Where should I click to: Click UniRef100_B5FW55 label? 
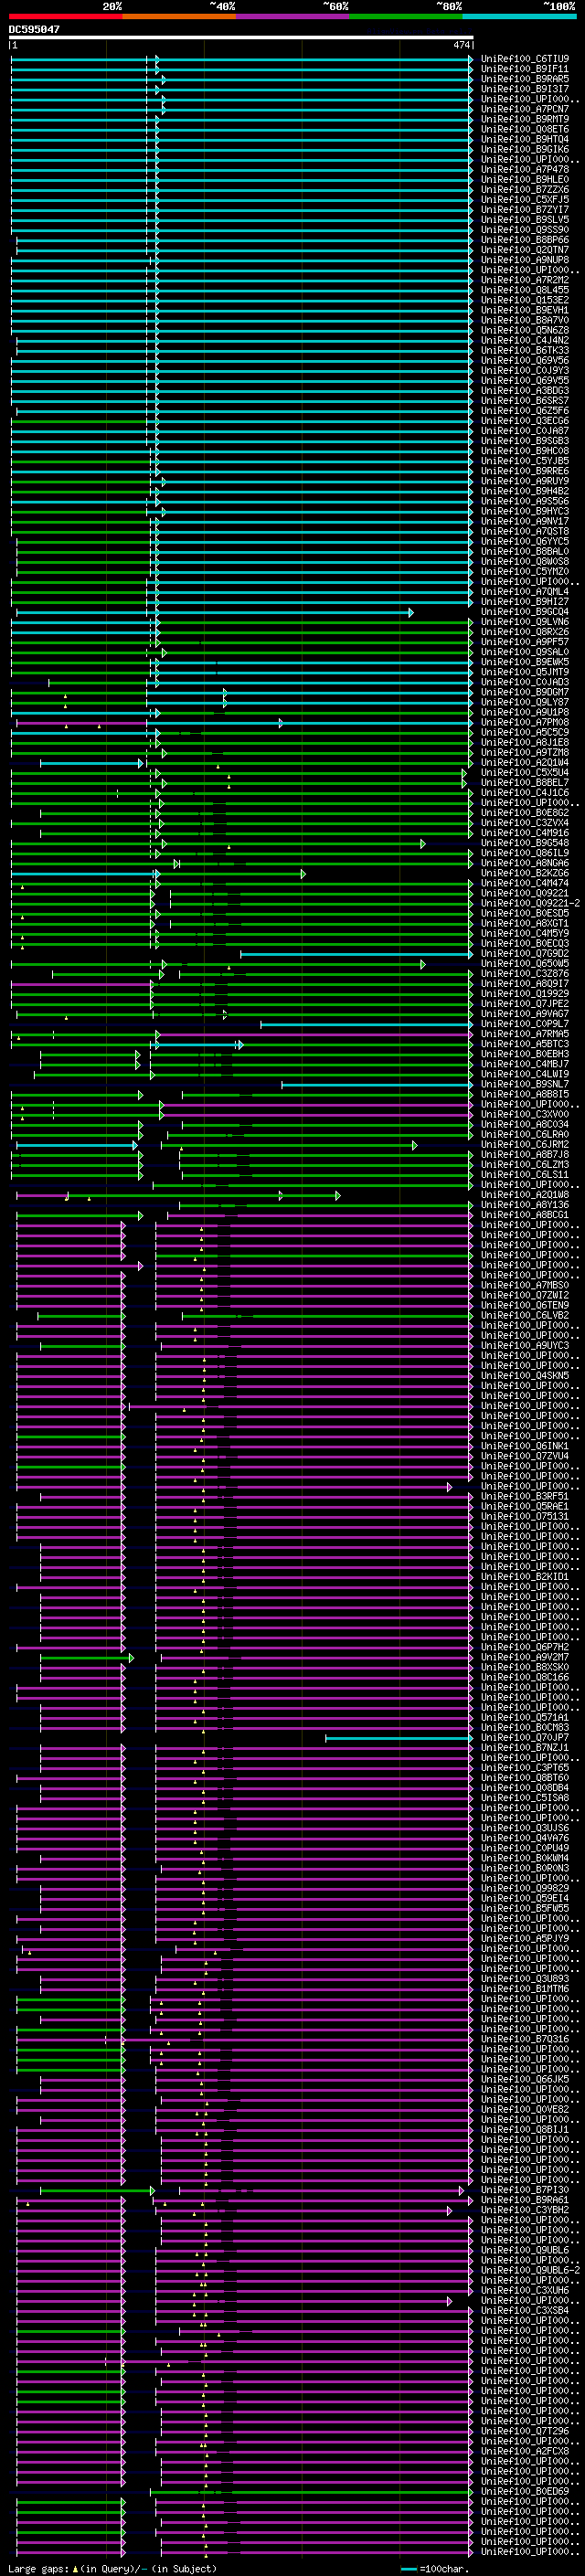tap(525, 1908)
